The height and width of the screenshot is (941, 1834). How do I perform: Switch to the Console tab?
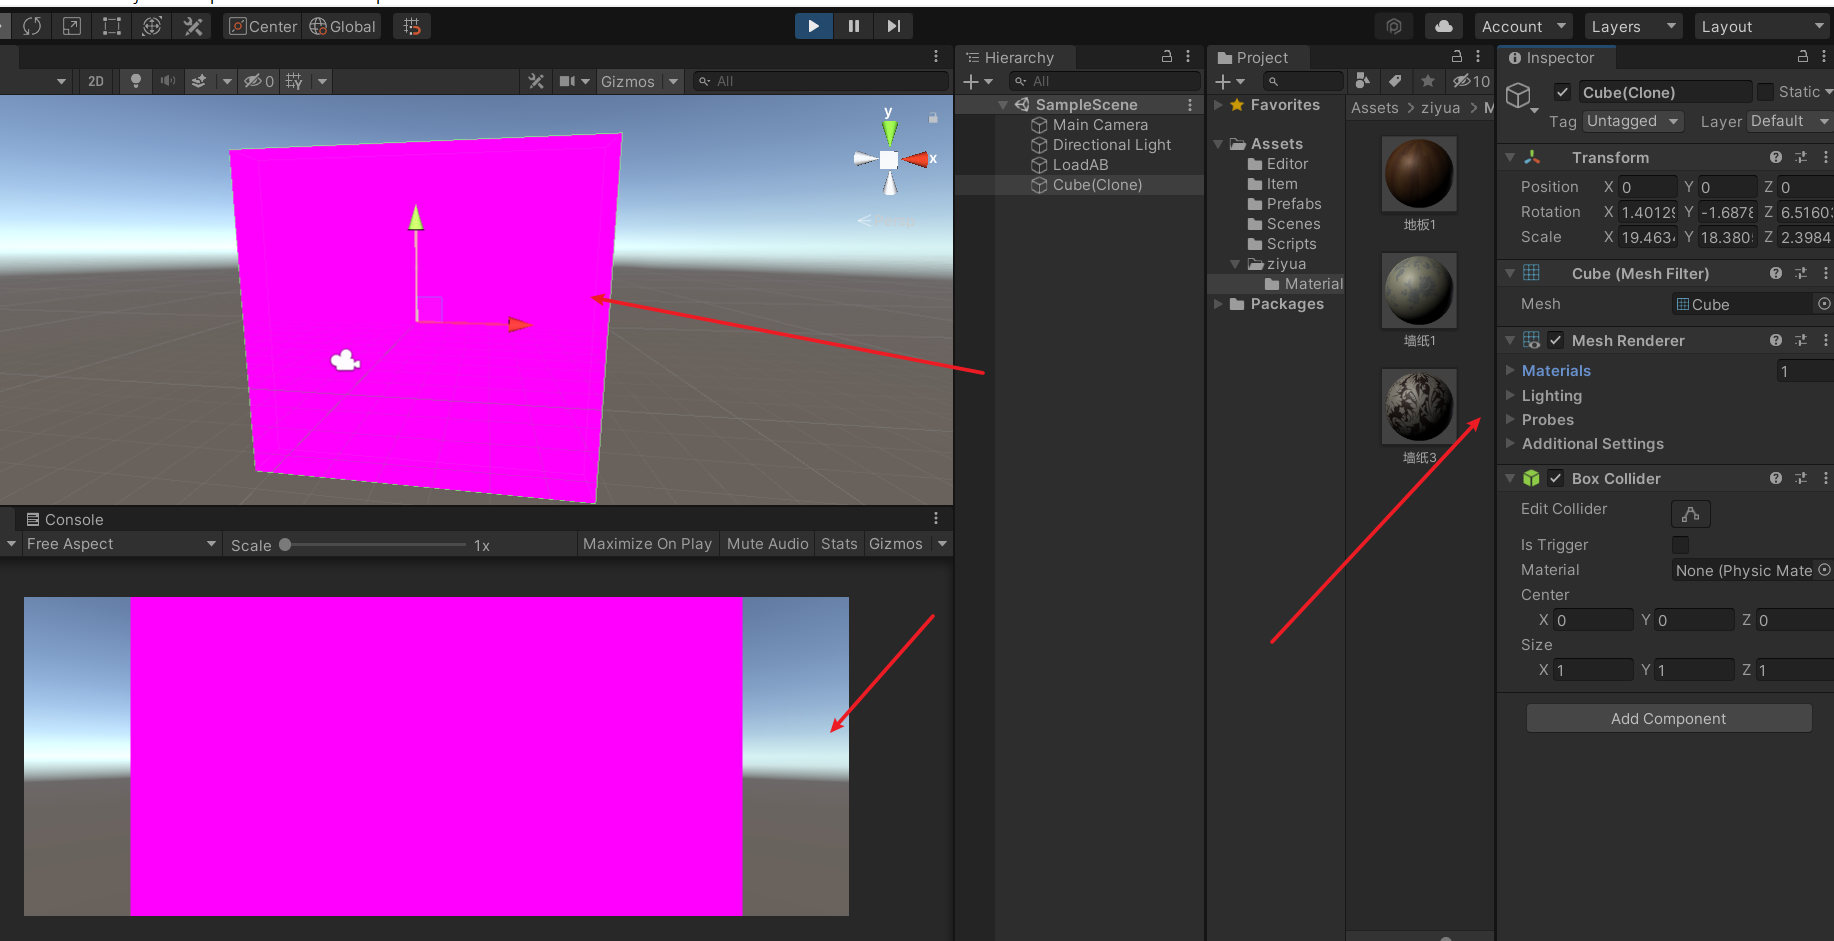click(65, 519)
